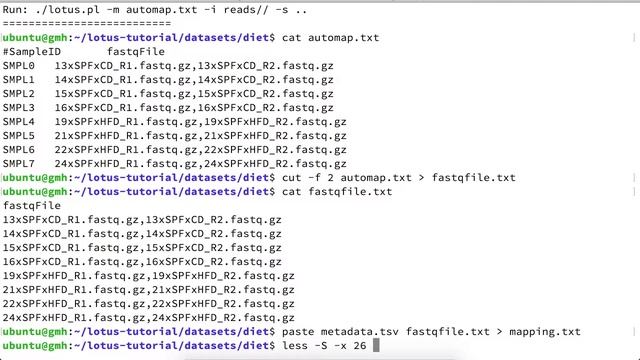Click the standalone 'fastqFile' output header line

pyautogui.click(x=32, y=206)
